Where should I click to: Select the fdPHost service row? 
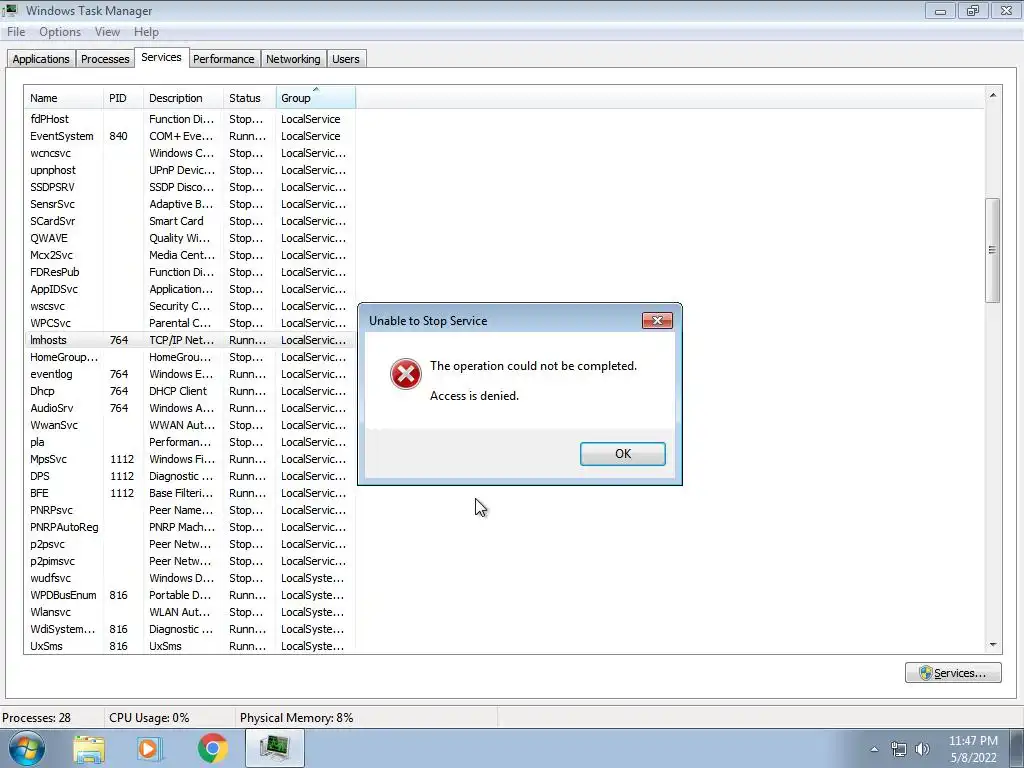click(189, 119)
